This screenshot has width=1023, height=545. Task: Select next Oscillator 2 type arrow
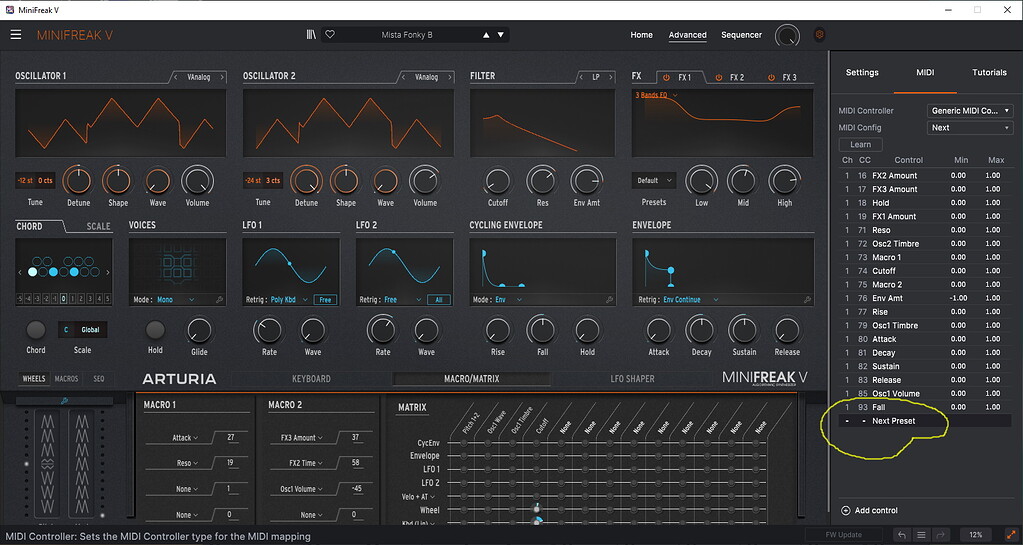point(450,77)
